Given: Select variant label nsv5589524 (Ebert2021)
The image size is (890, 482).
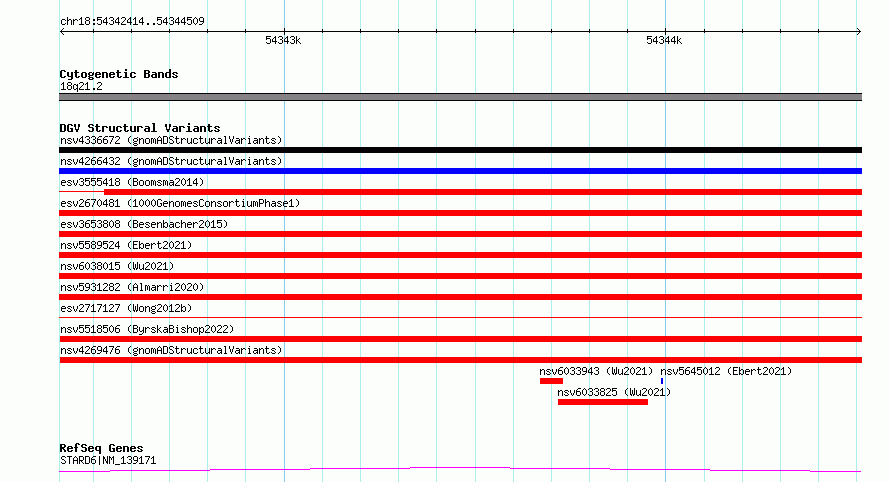Looking at the screenshot, I should pos(126,245).
